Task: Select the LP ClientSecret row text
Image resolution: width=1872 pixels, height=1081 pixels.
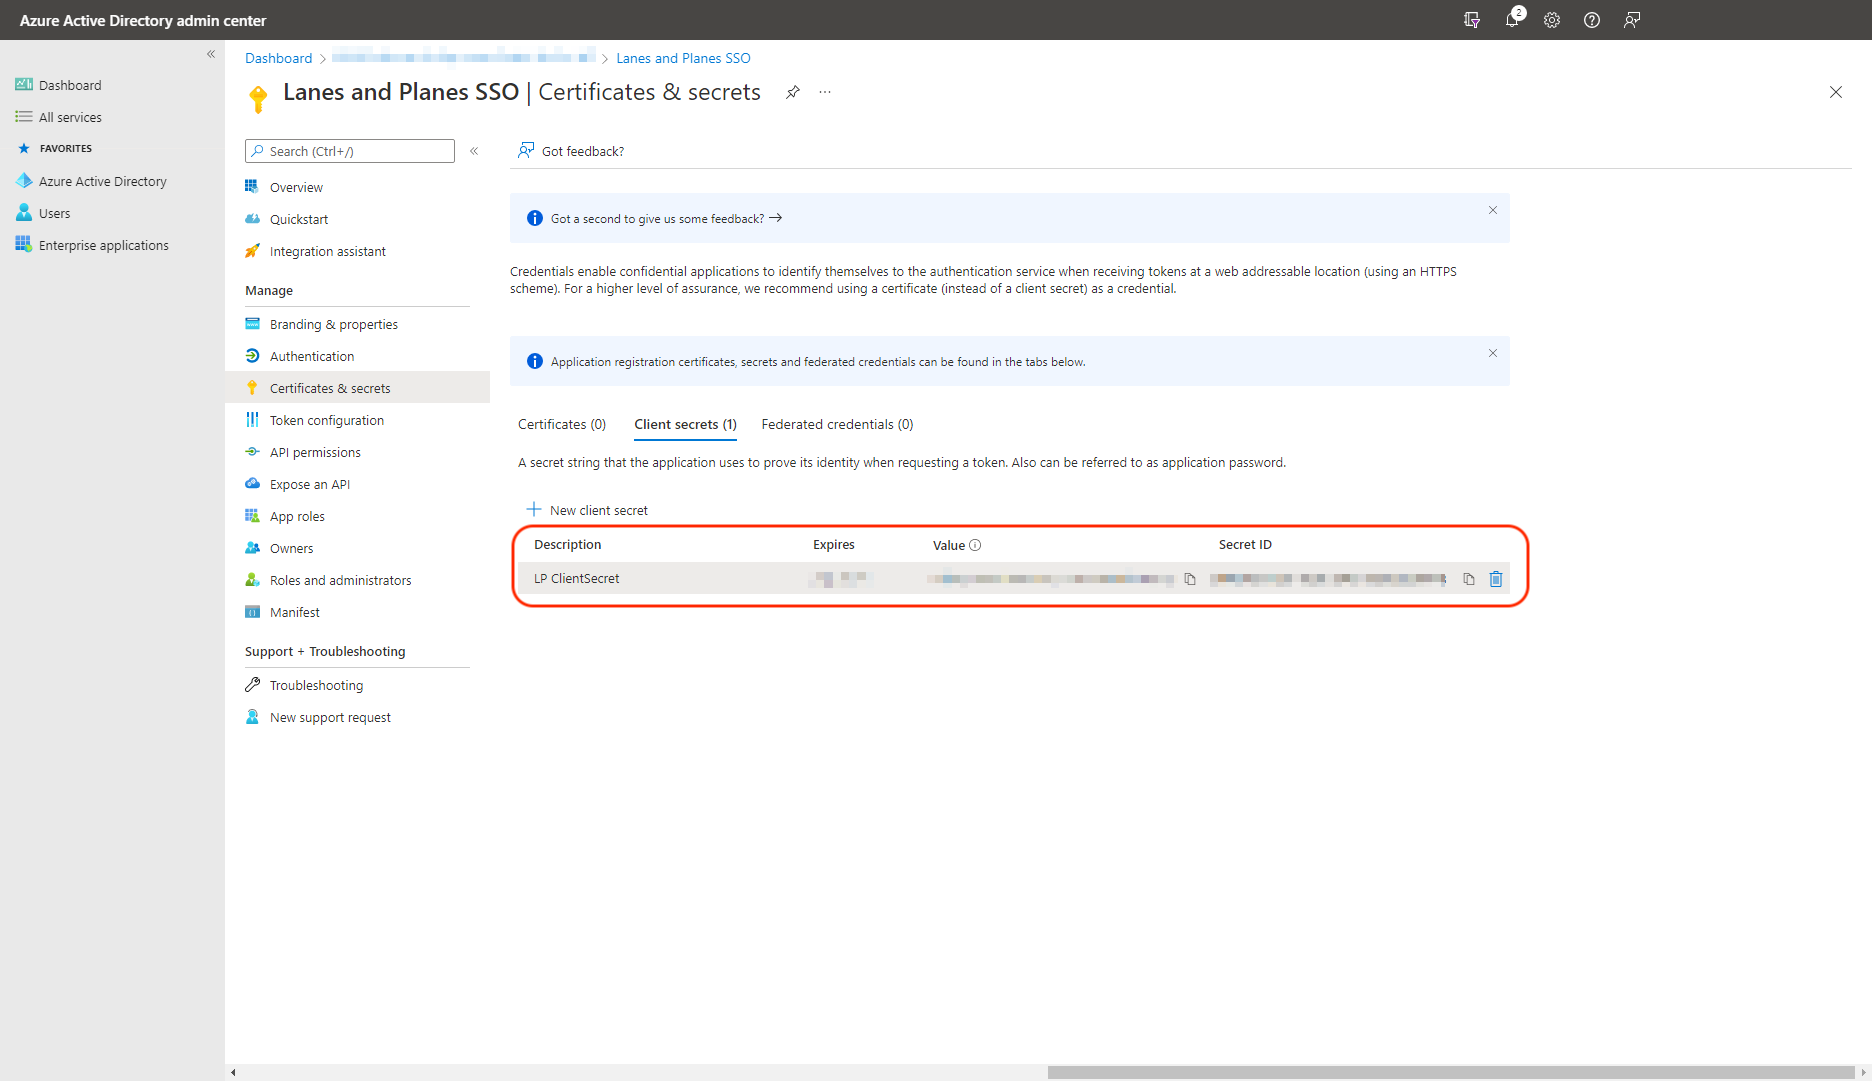Action: point(577,578)
